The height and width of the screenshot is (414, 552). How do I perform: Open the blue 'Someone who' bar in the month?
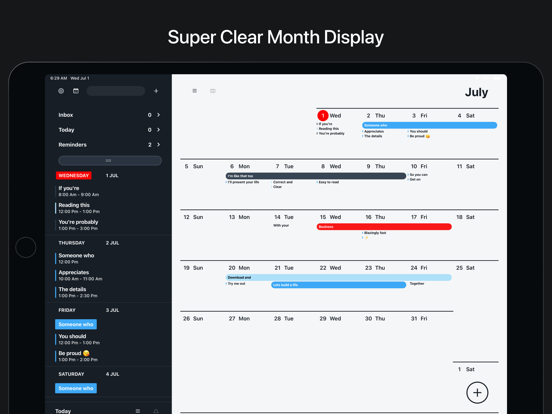pyautogui.click(x=429, y=125)
